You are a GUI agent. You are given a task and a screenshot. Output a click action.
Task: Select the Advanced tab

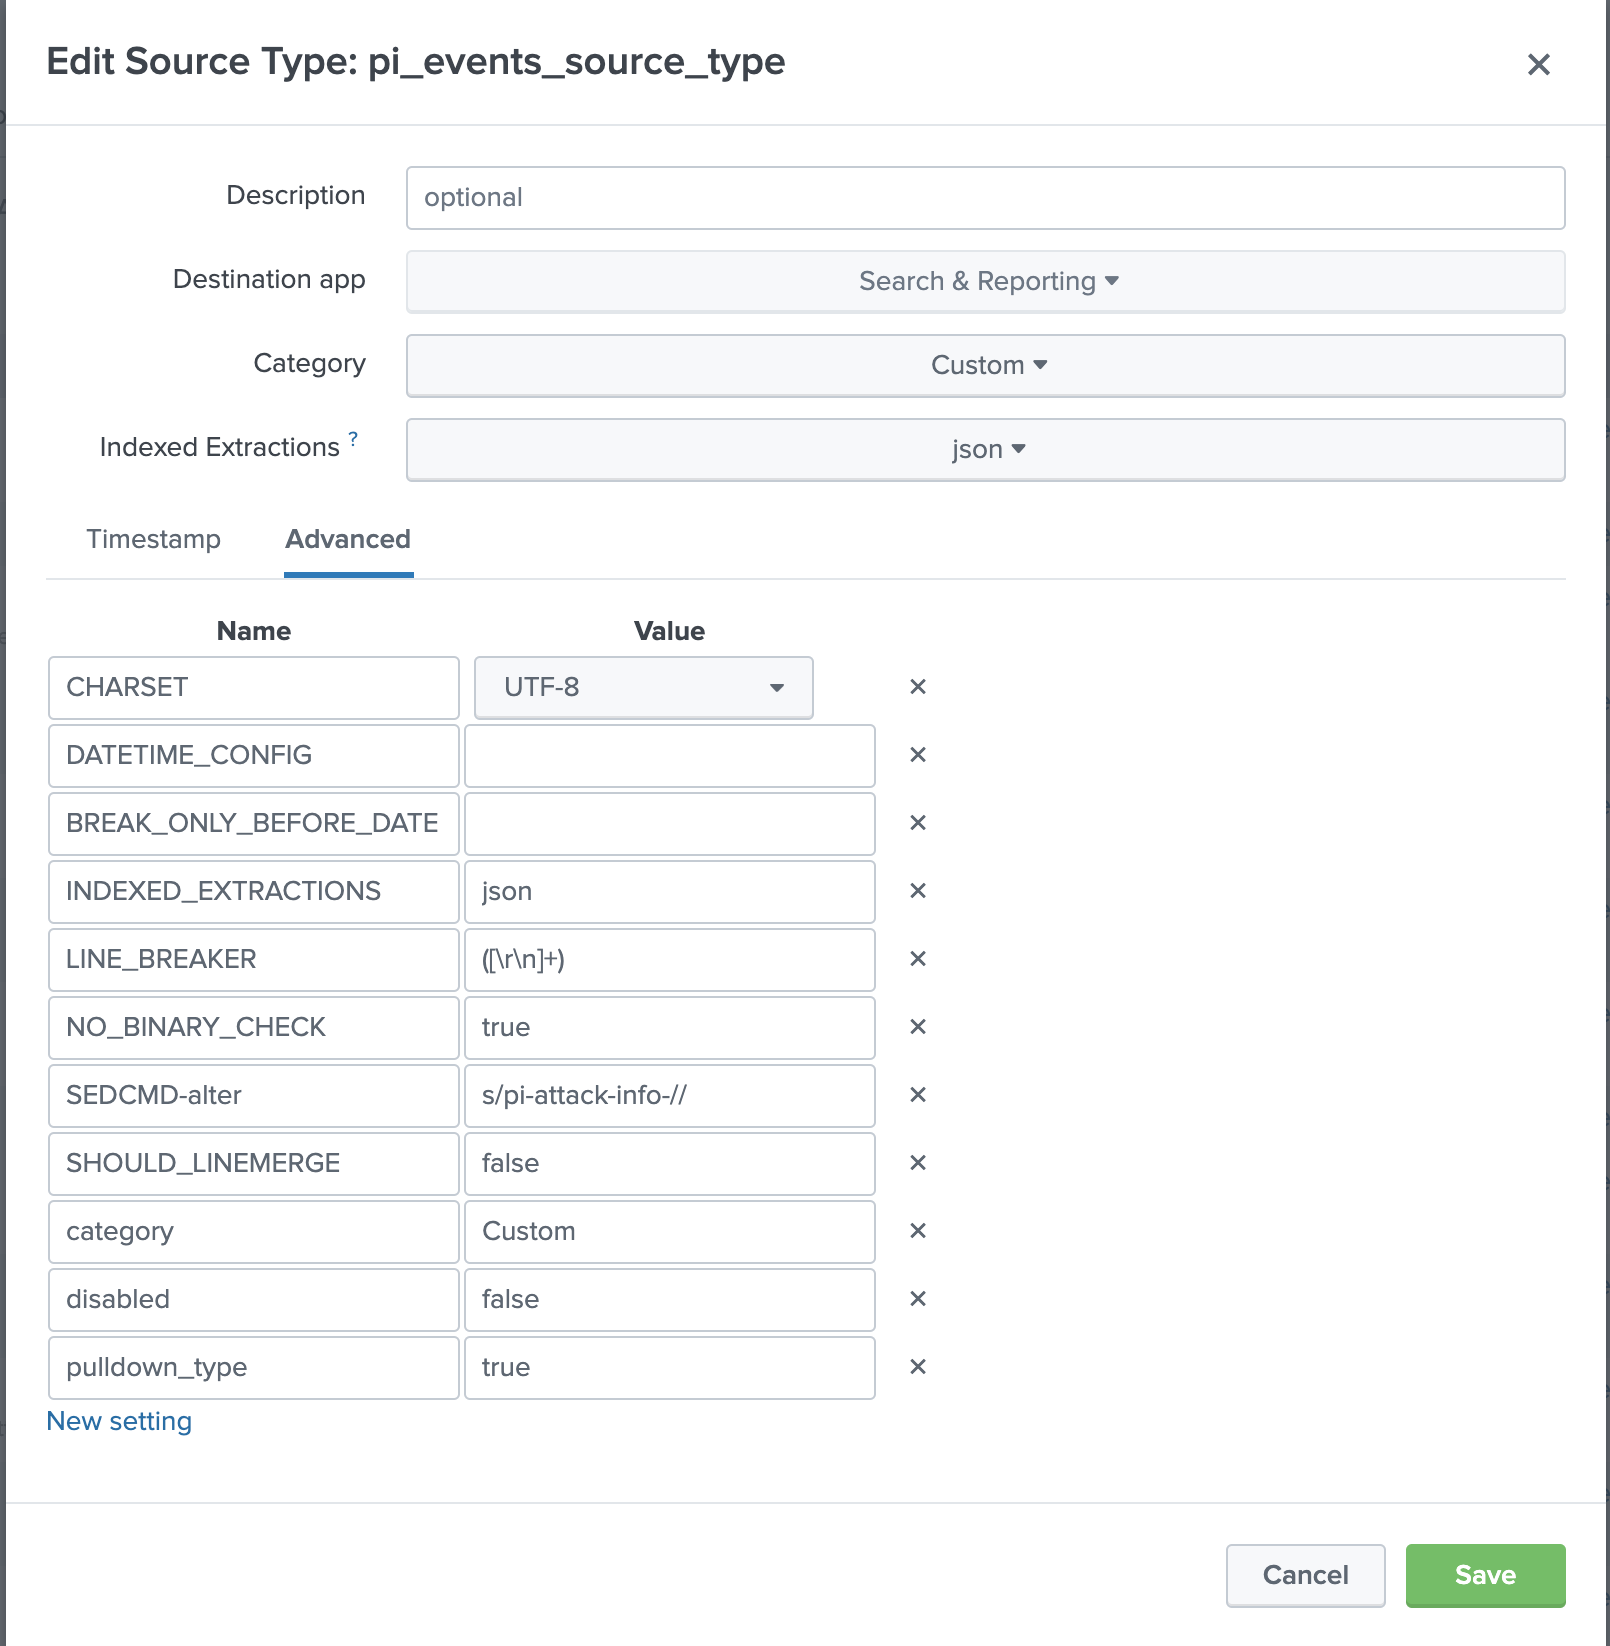point(348,539)
